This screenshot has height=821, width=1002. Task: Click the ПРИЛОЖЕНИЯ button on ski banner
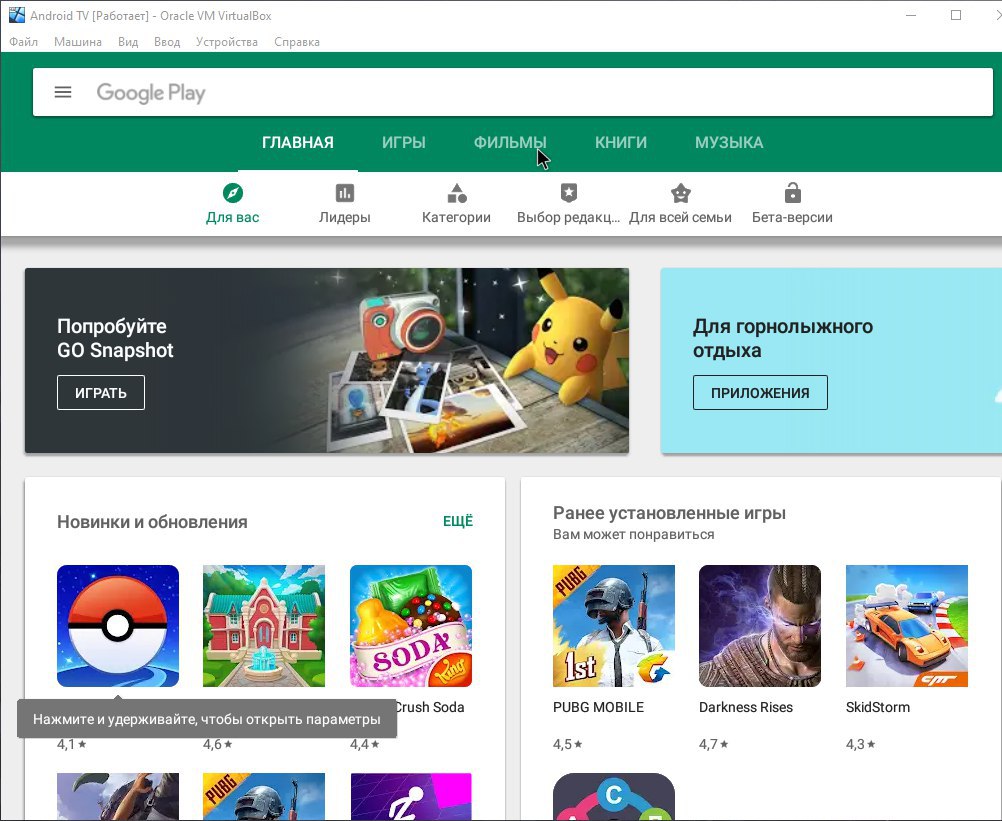pyautogui.click(x=760, y=392)
